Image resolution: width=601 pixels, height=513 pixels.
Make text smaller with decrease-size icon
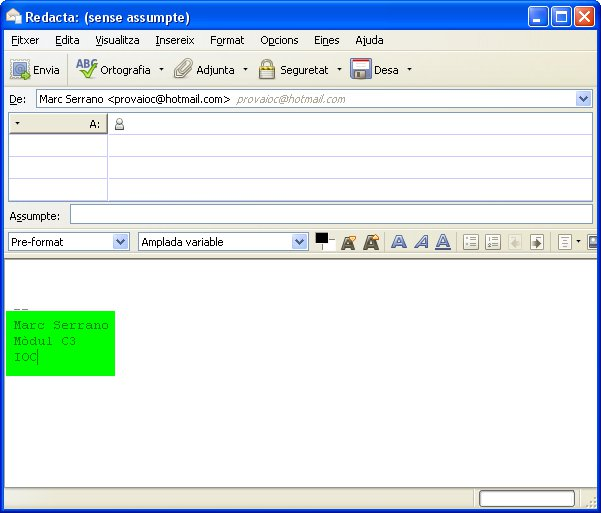(x=349, y=242)
